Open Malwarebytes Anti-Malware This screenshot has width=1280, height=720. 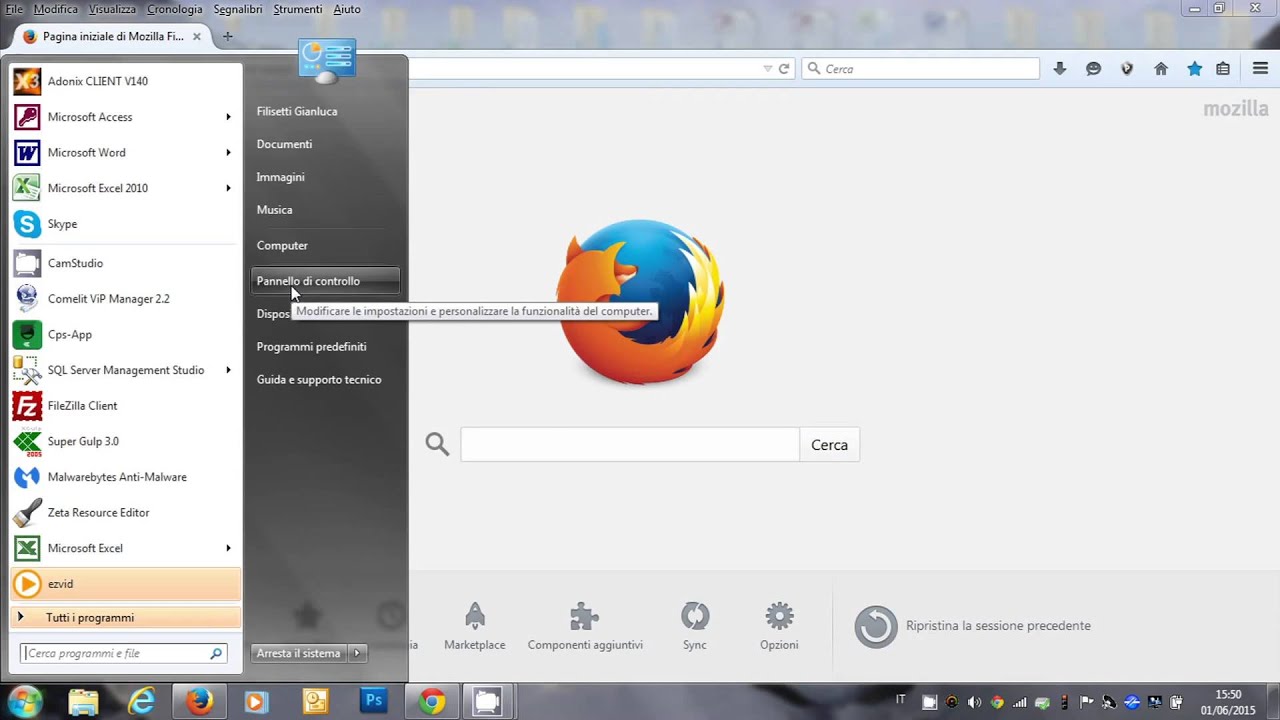tap(125, 477)
